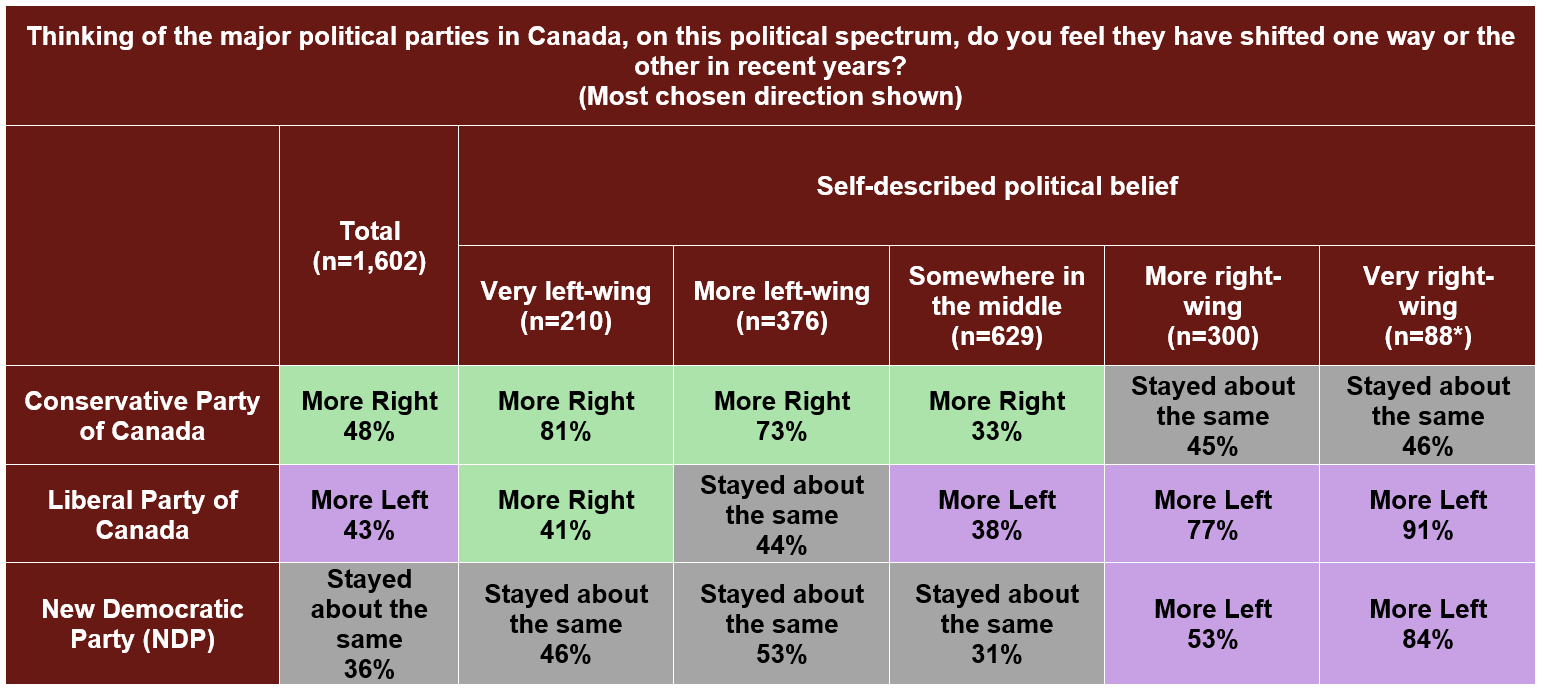Click the Self-described political belief header
The height and width of the screenshot is (690, 1544).
click(996, 186)
